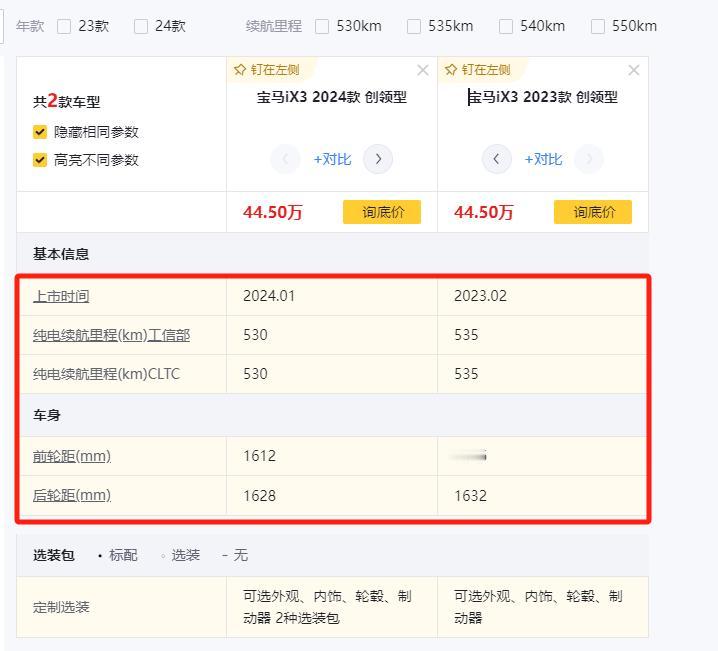Click the 标配 legend entry
718x651 pixels.
tap(118, 555)
